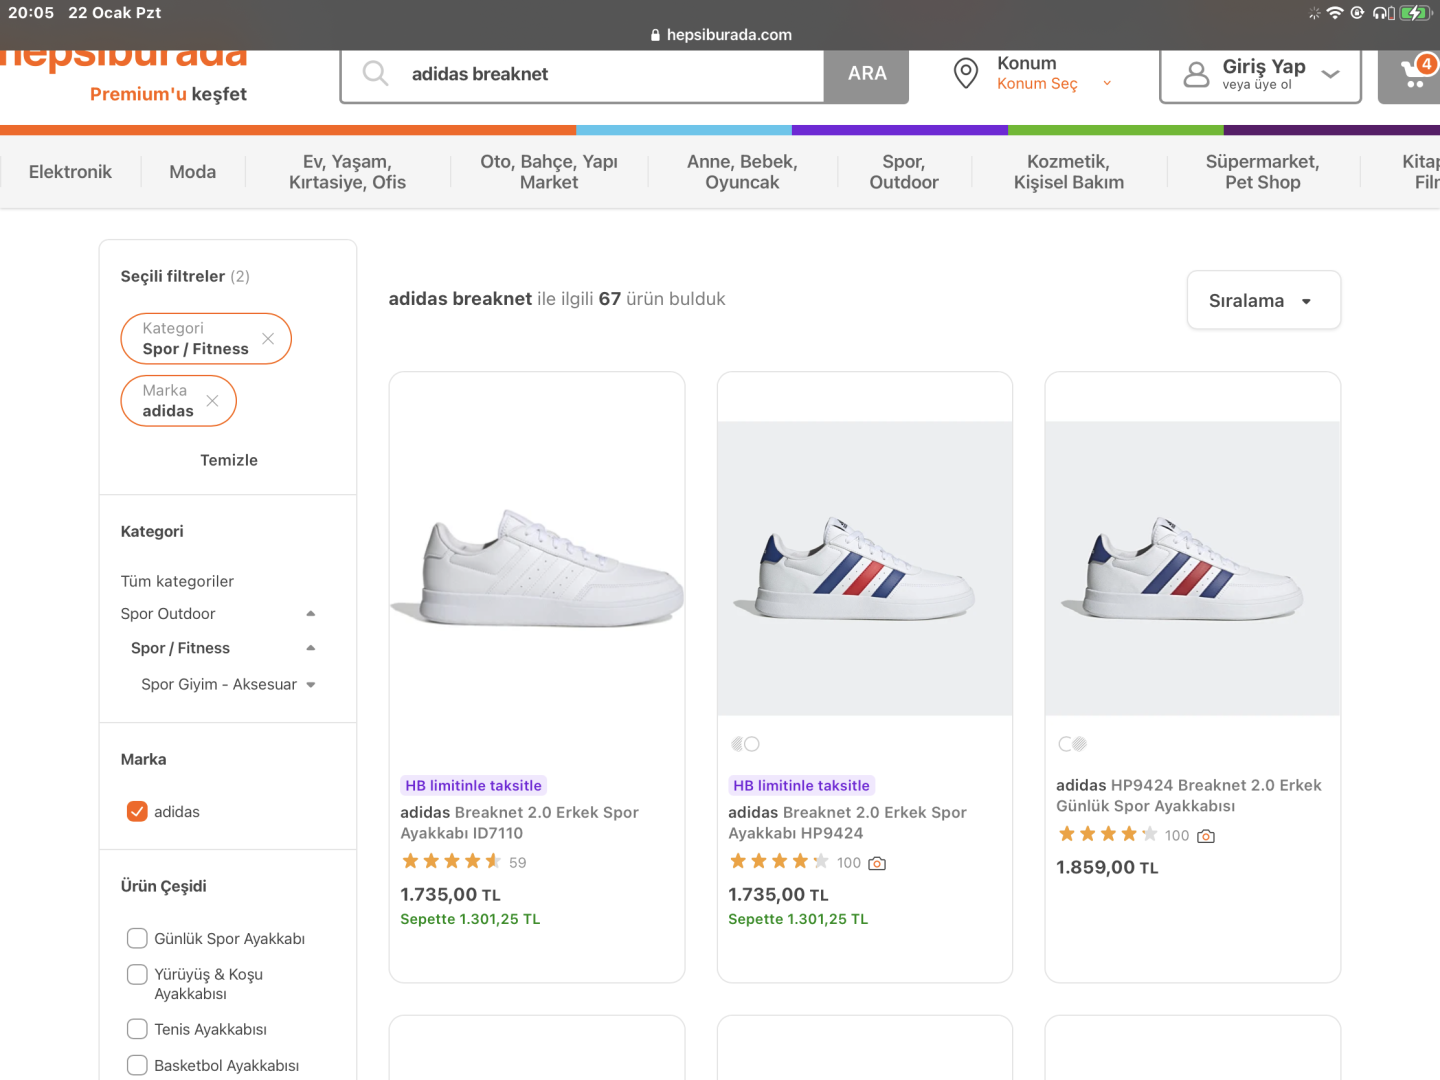This screenshot has height=1080, width=1440.
Task: Open Kozmetik, Kişisel Bakım menu
Action: pyautogui.click(x=1068, y=172)
